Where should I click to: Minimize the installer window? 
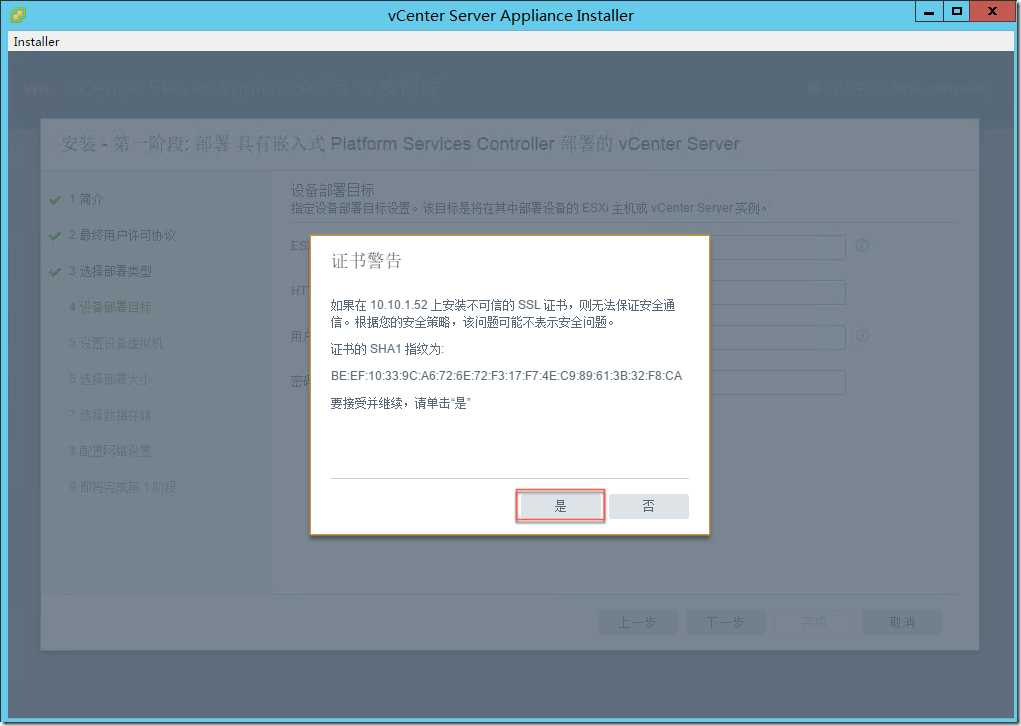[x=929, y=12]
